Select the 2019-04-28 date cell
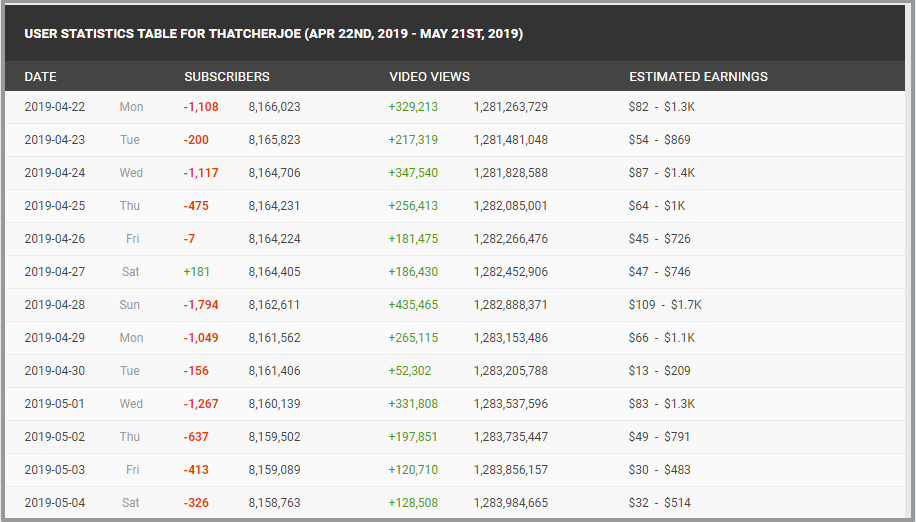This screenshot has width=916, height=522. (54, 305)
